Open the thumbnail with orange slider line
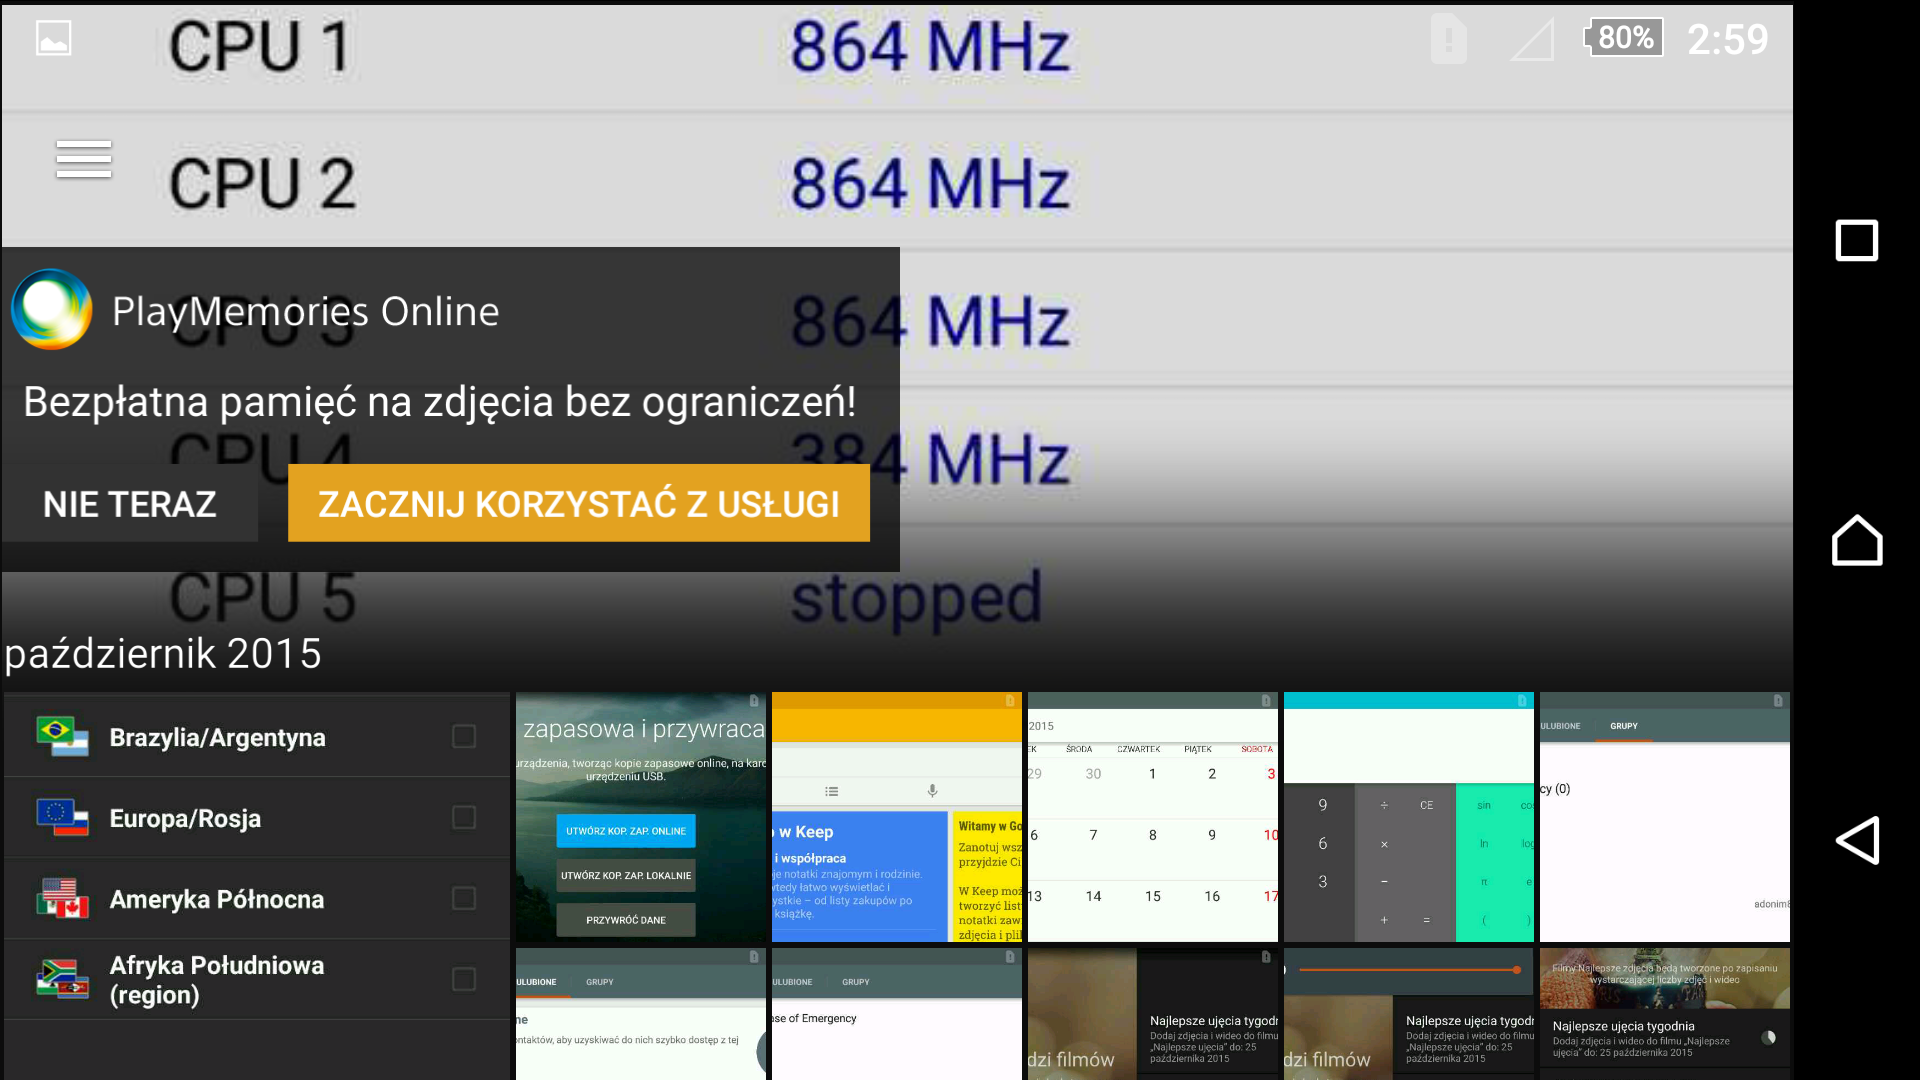1920x1080 pixels. (x=1409, y=1014)
